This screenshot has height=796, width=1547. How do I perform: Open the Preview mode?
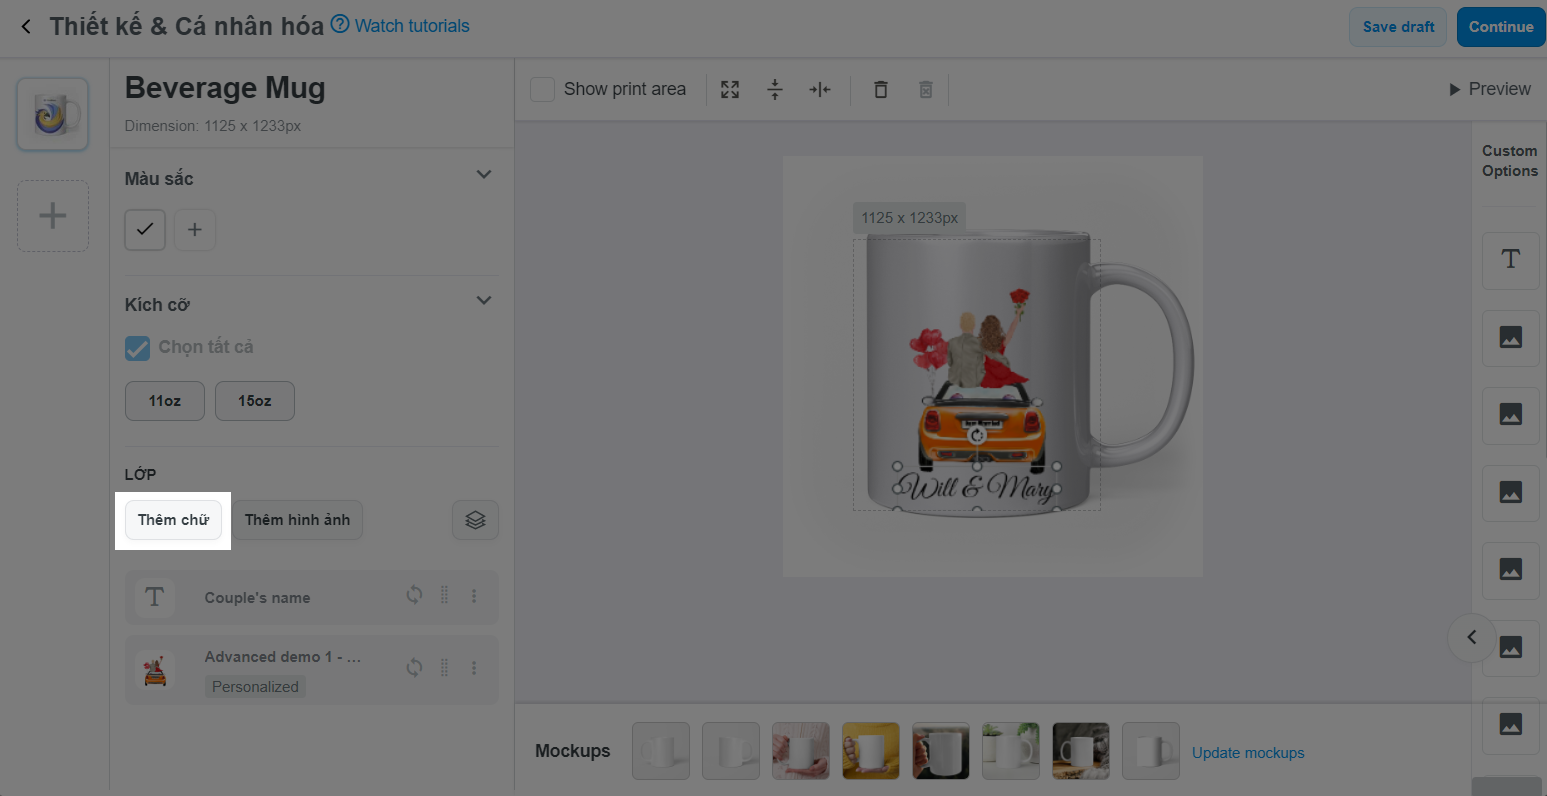click(x=1489, y=89)
